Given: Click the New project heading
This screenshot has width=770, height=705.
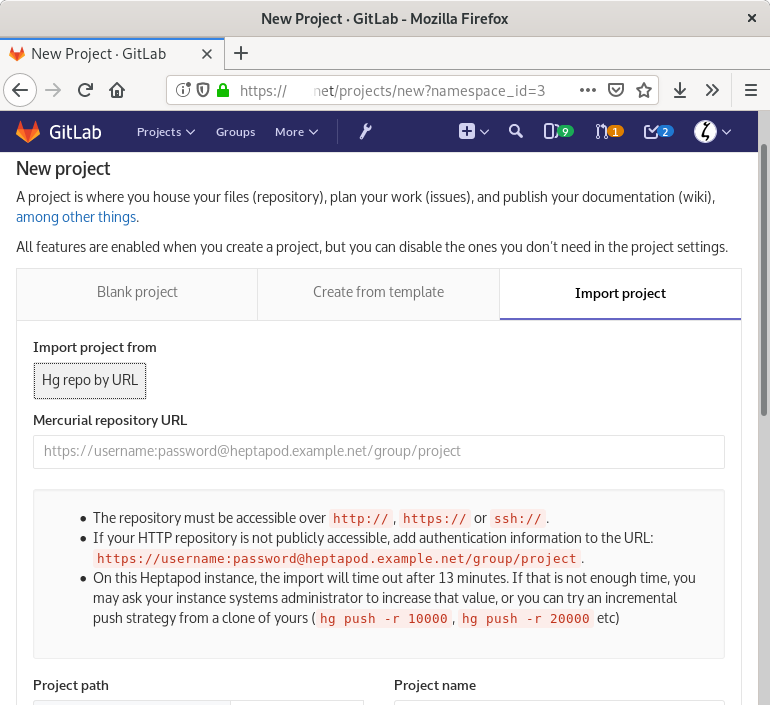Looking at the screenshot, I should click(63, 169).
